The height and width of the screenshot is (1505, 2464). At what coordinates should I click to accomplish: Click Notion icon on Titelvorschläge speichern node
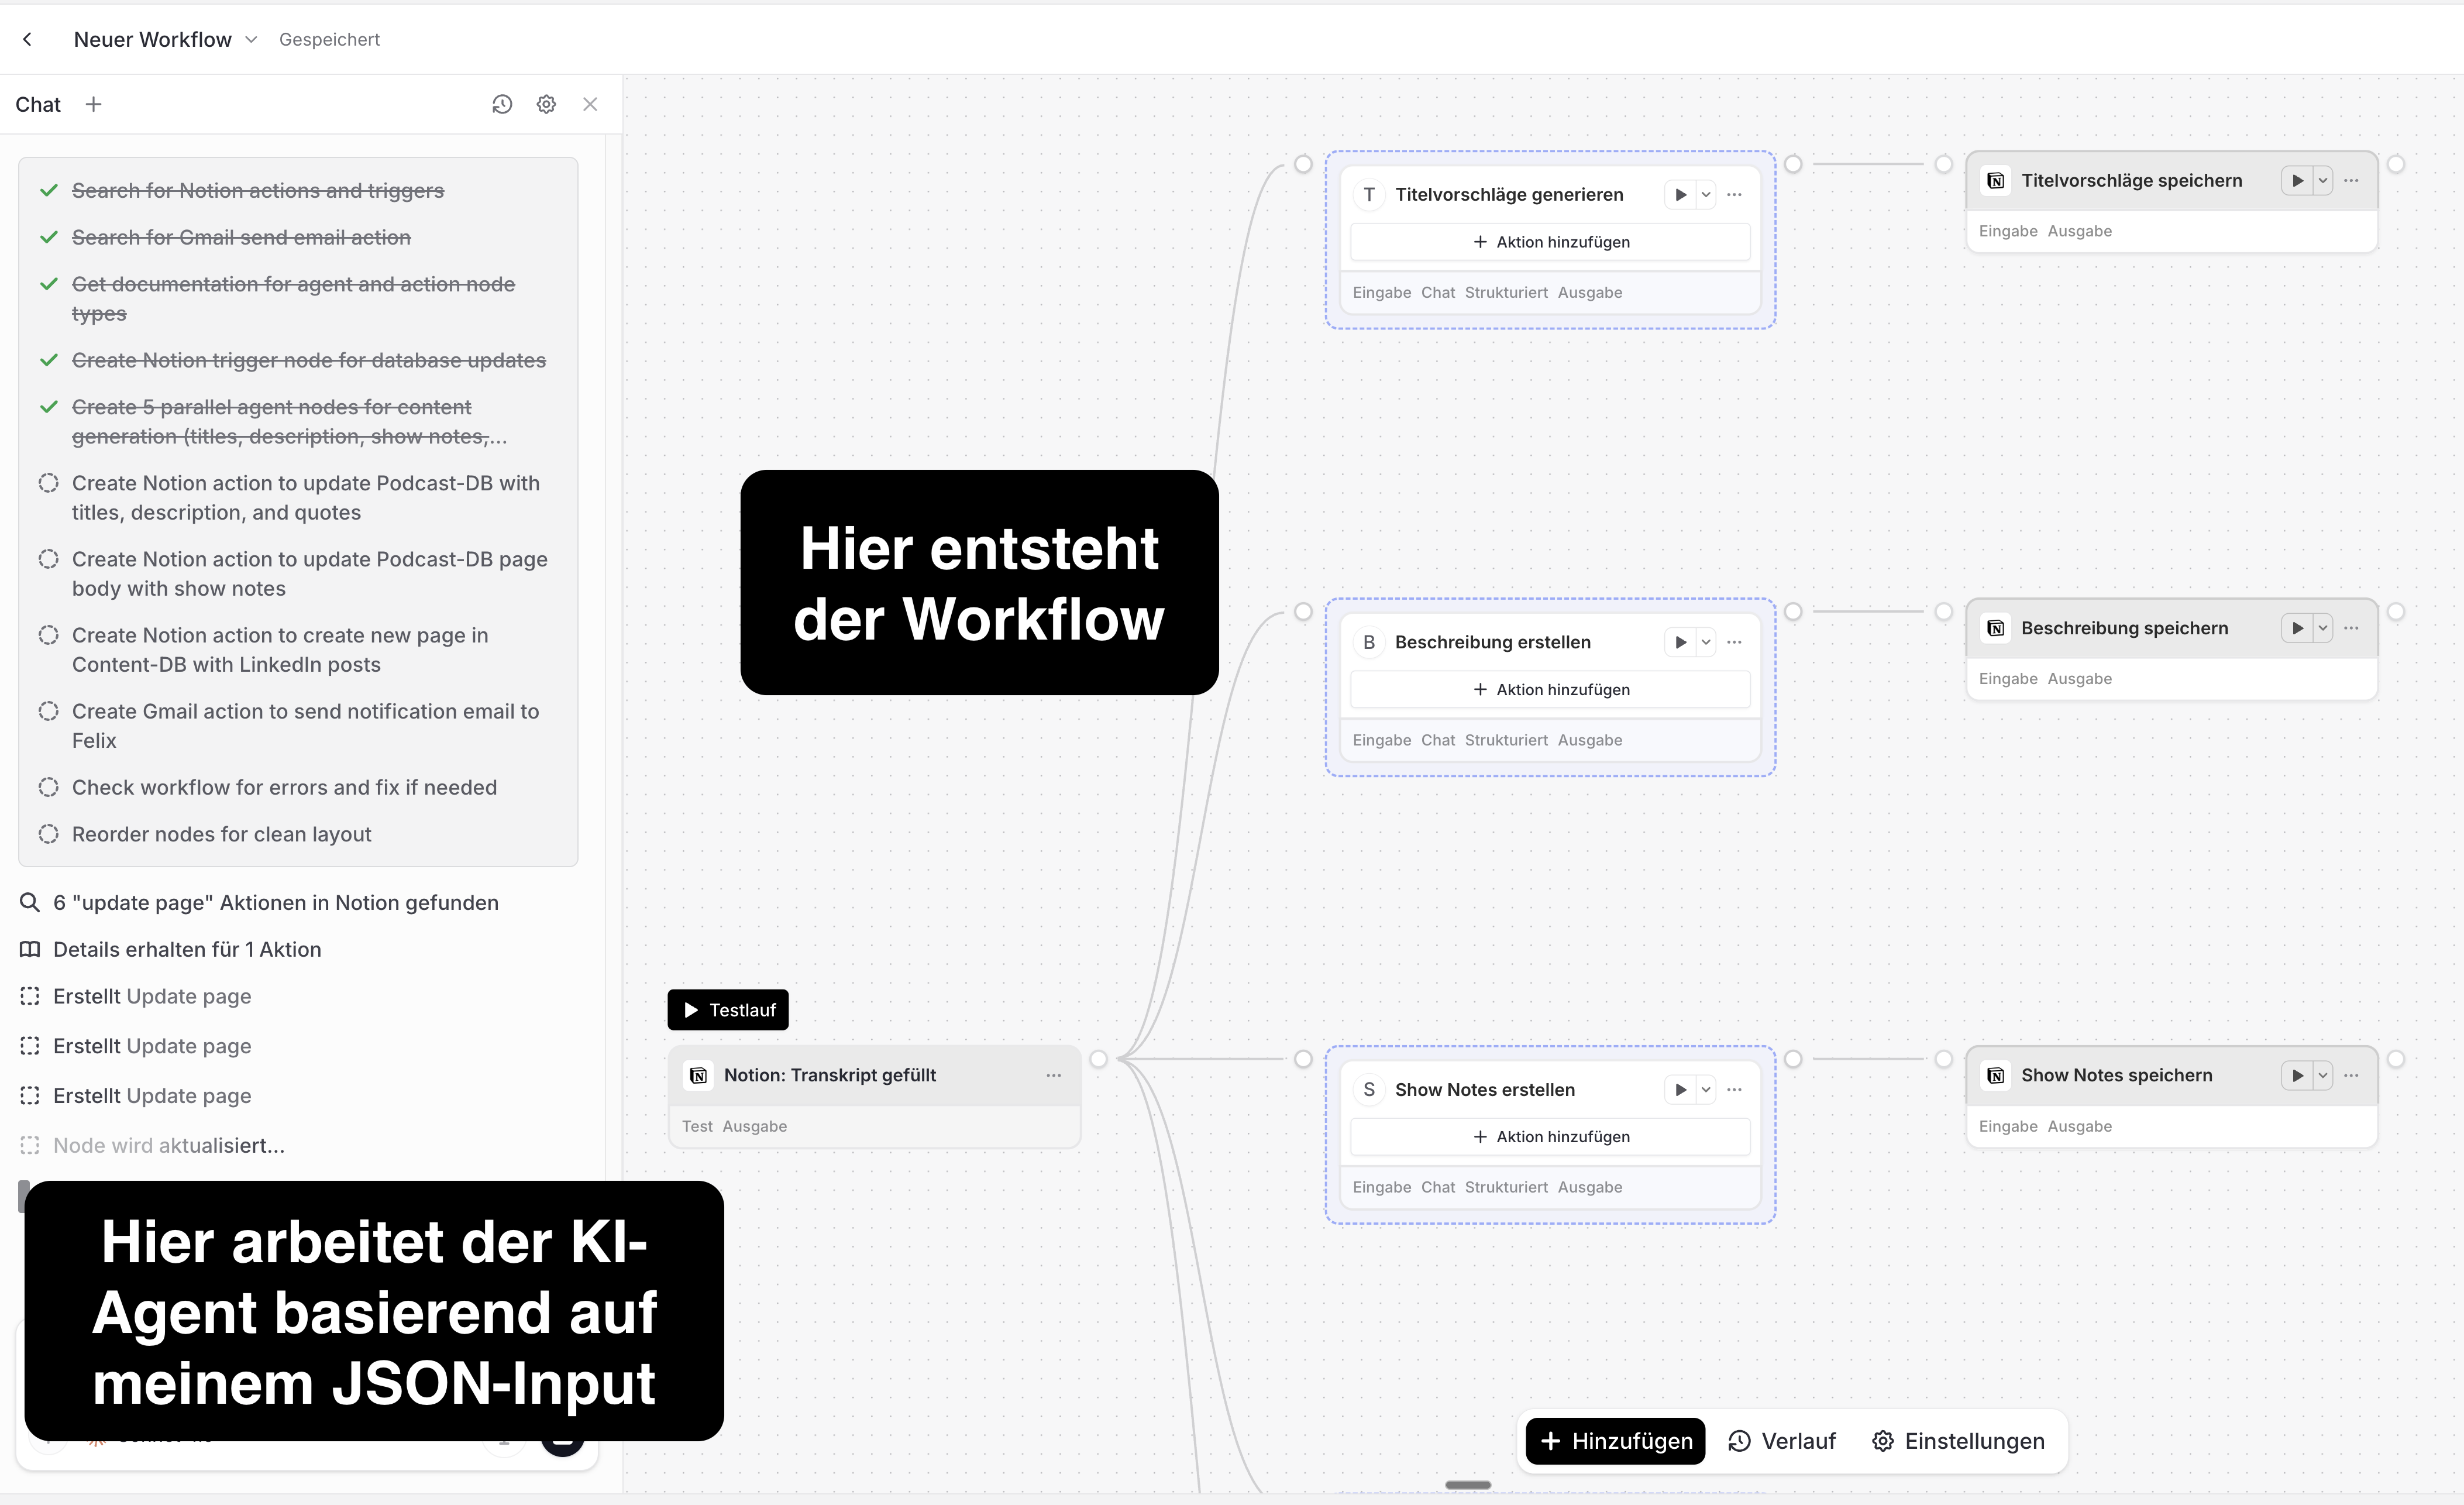(1996, 180)
